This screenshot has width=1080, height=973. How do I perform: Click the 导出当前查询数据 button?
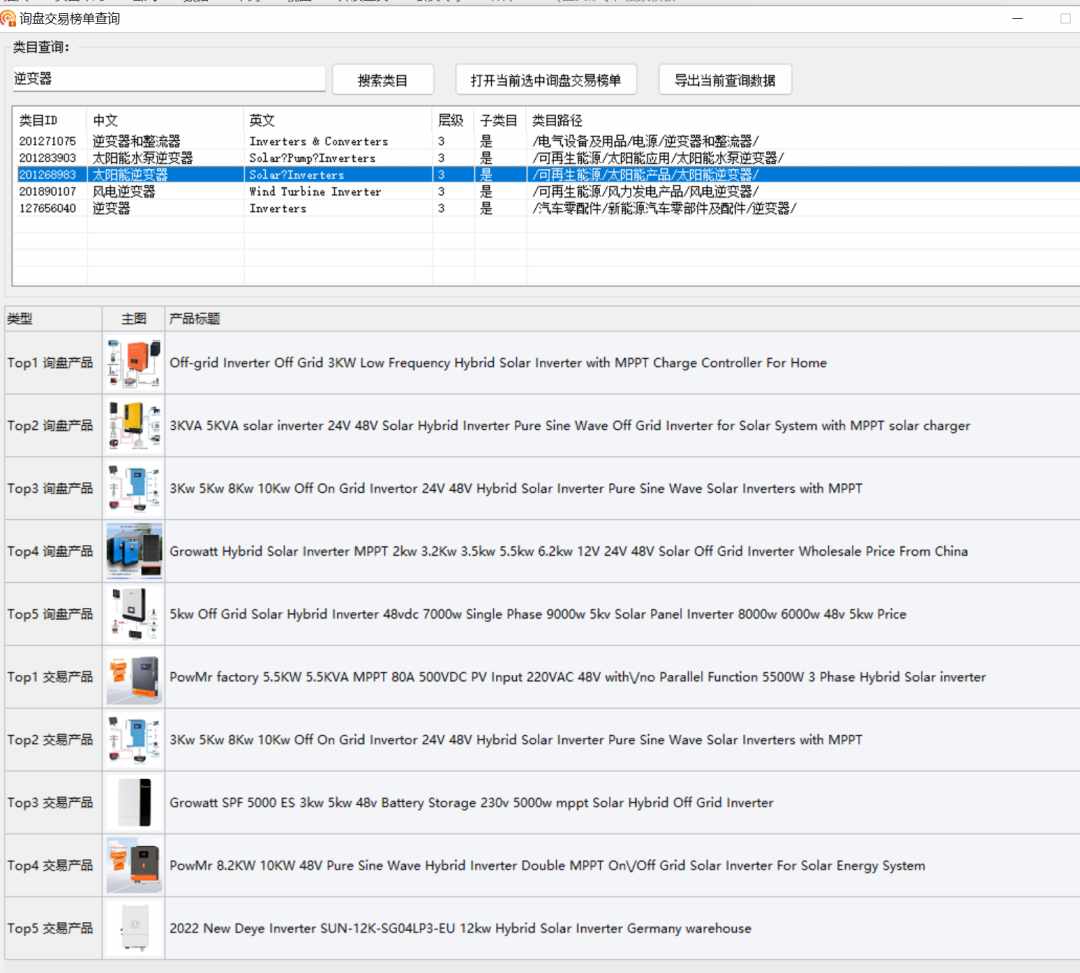click(x=725, y=80)
